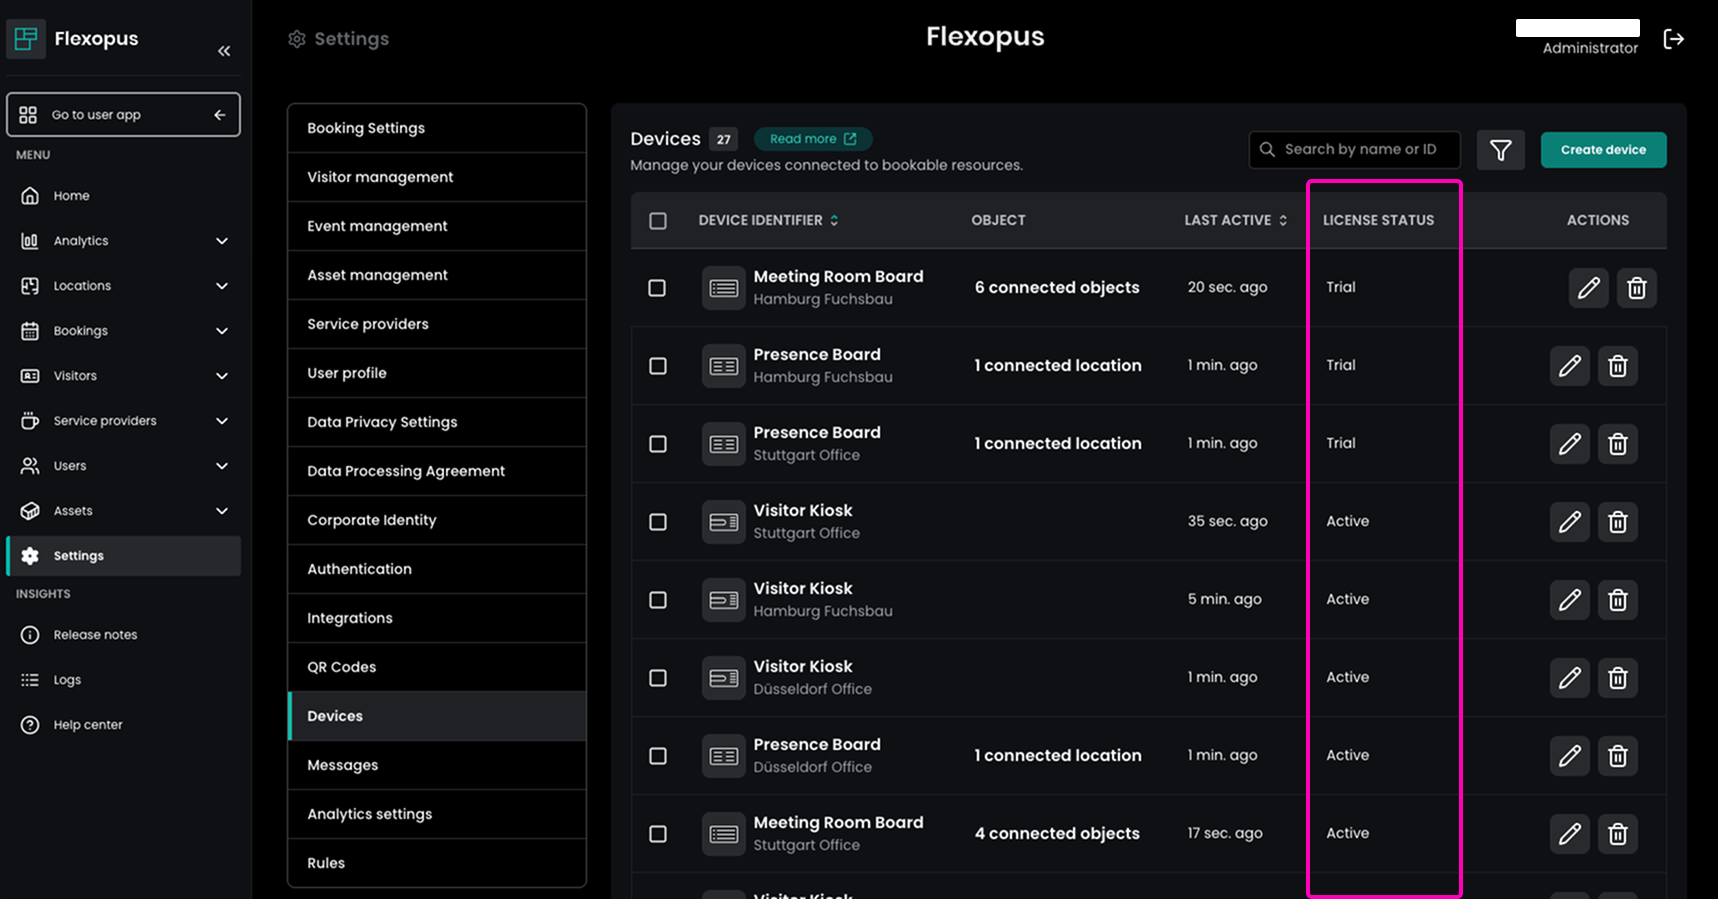The height and width of the screenshot is (899, 1718).
Task: Click the 6 connected objects text
Action: tap(1057, 288)
